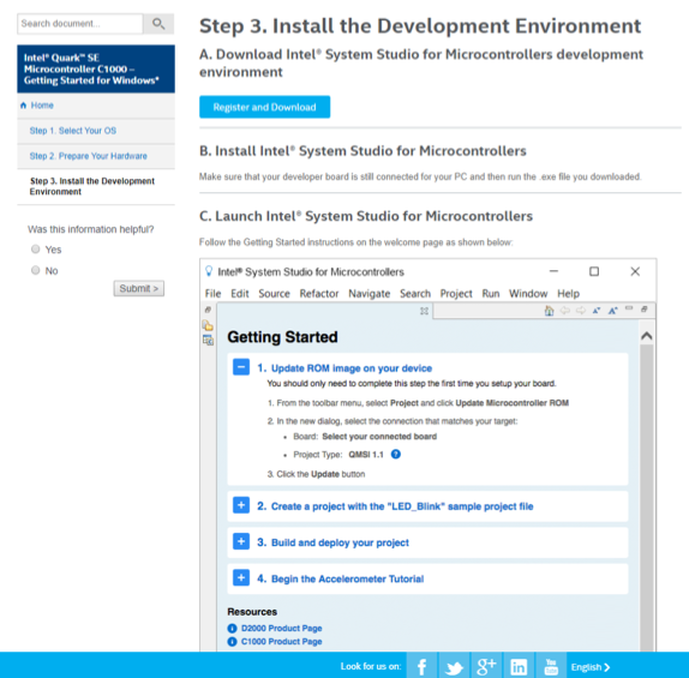Click the info icon beside D2000 Product Page

click(232, 629)
